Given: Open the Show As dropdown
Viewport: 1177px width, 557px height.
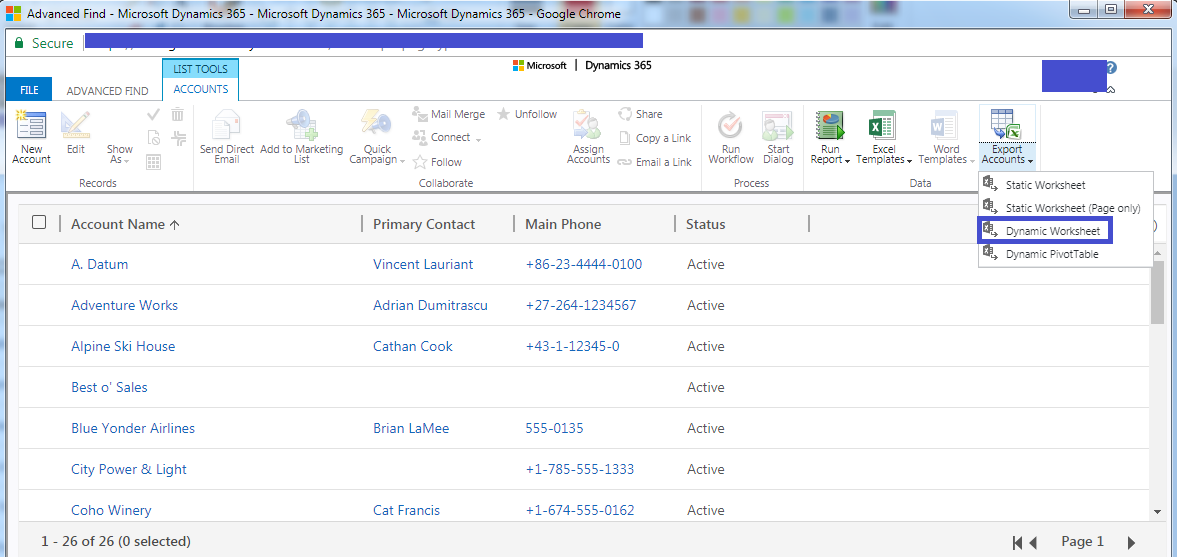Looking at the screenshot, I should [119, 154].
